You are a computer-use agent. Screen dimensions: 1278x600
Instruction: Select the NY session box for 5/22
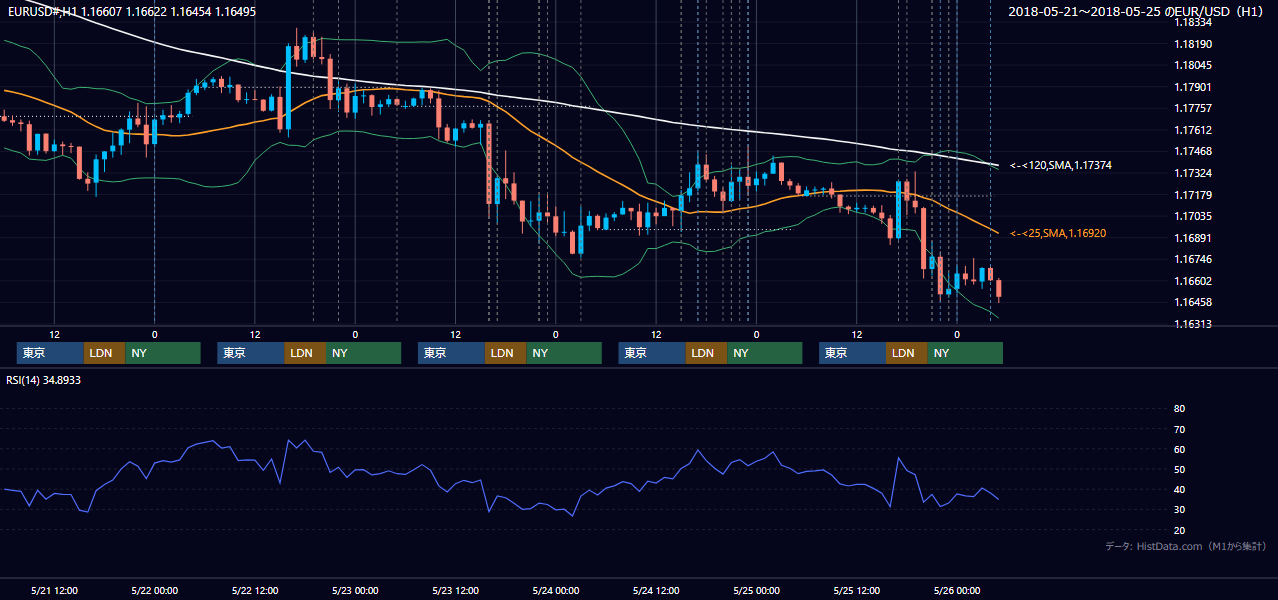click(x=364, y=353)
